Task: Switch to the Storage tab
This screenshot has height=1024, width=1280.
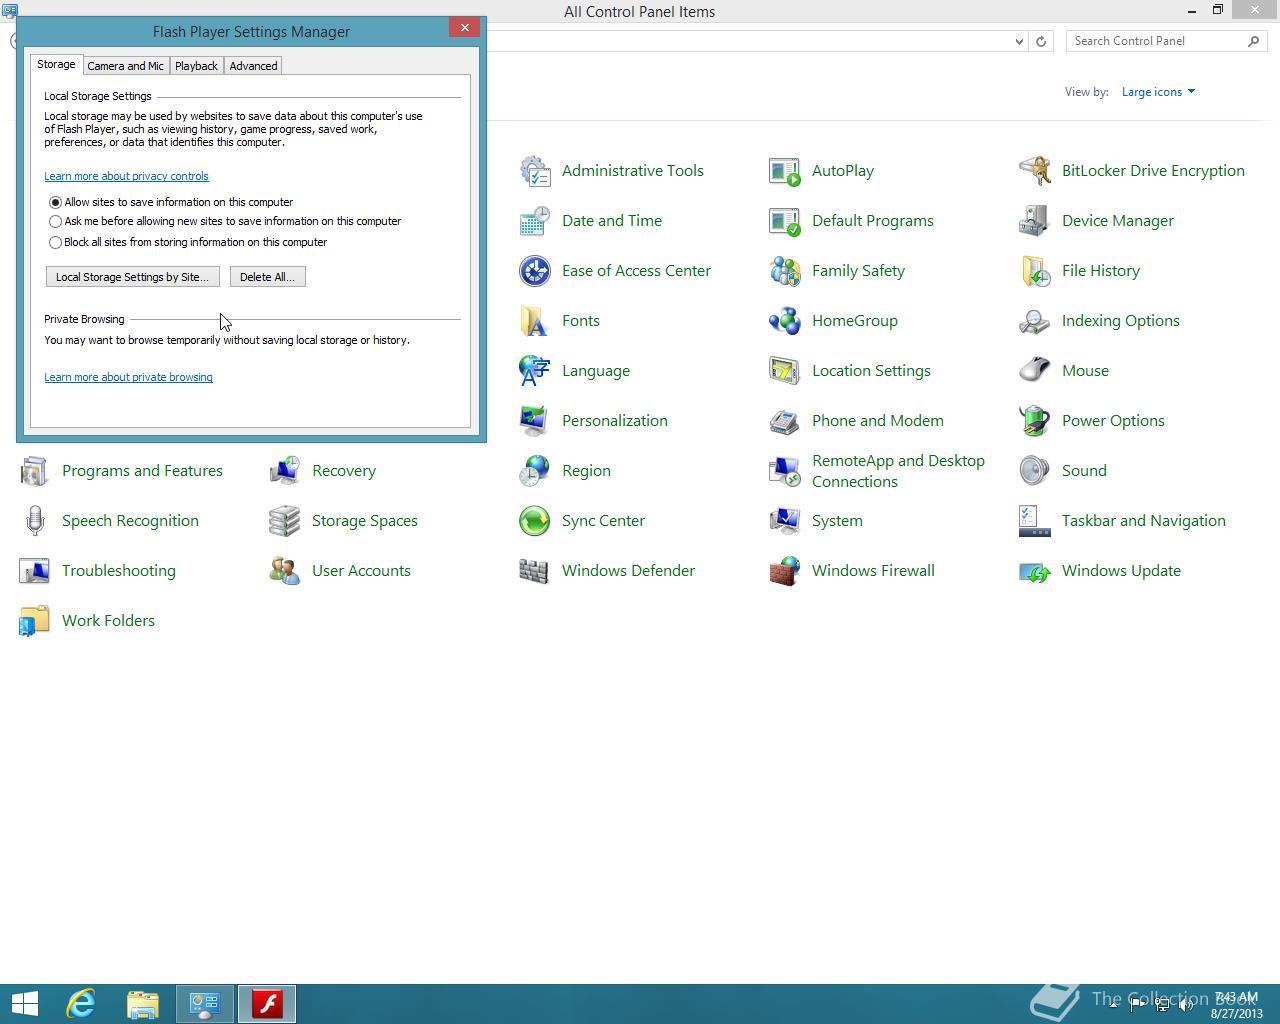Action: click(56, 64)
